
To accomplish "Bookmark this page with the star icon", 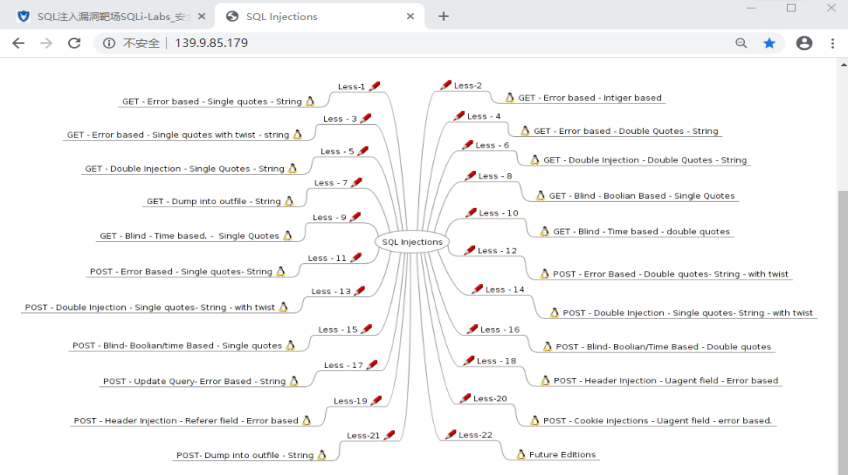I will (x=769, y=43).
